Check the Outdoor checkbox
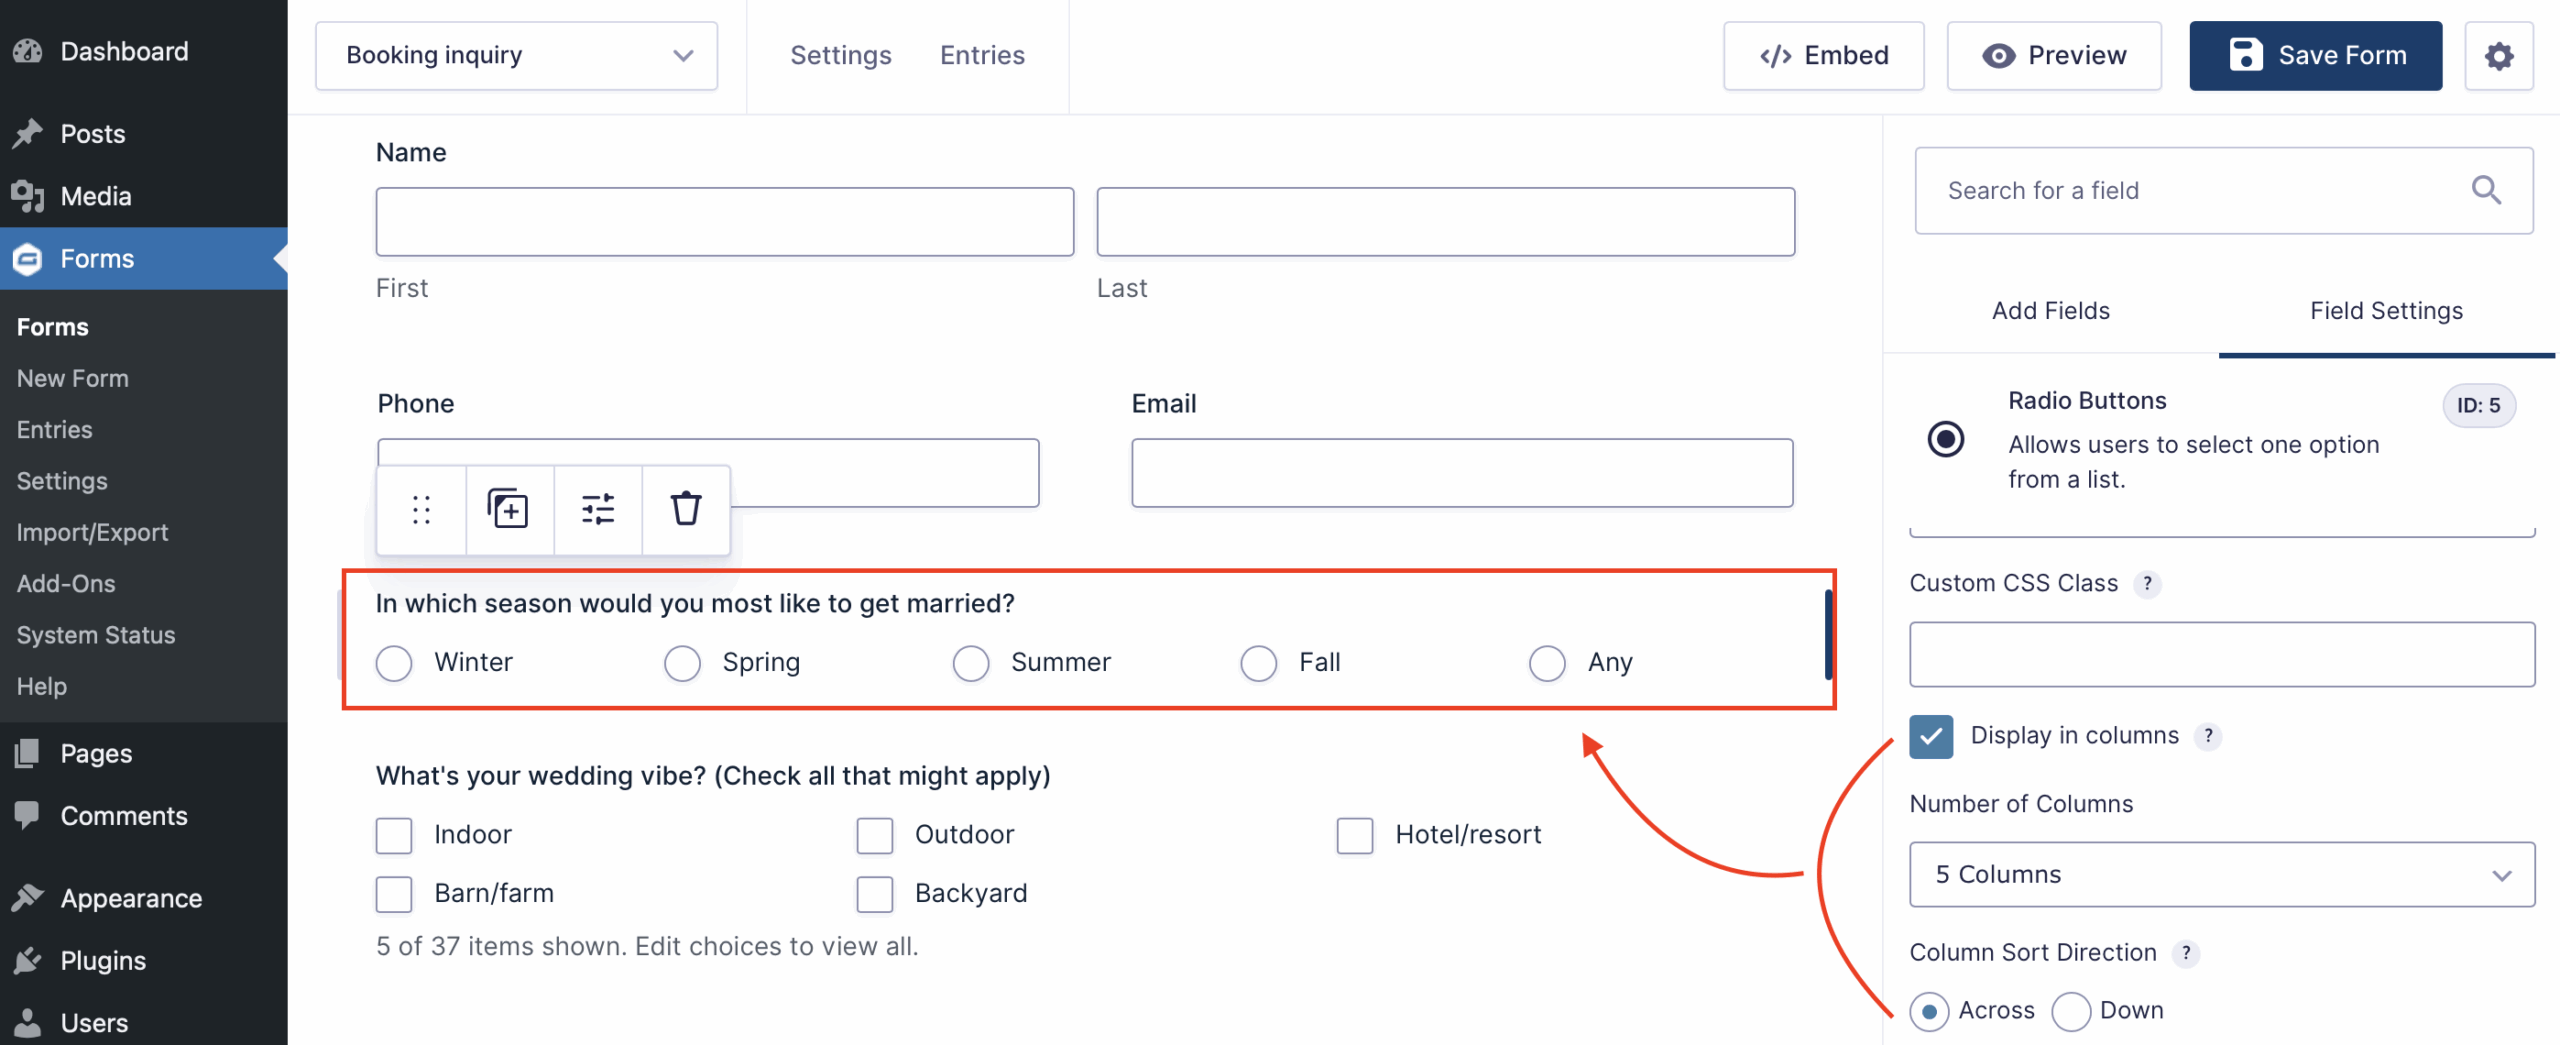This screenshot has height=1045, width=2560. [875, 835]
